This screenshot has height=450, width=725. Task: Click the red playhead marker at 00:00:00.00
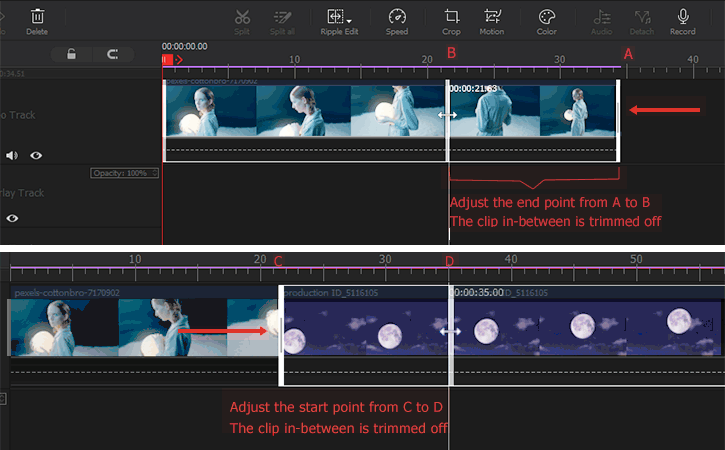(167, 60)
